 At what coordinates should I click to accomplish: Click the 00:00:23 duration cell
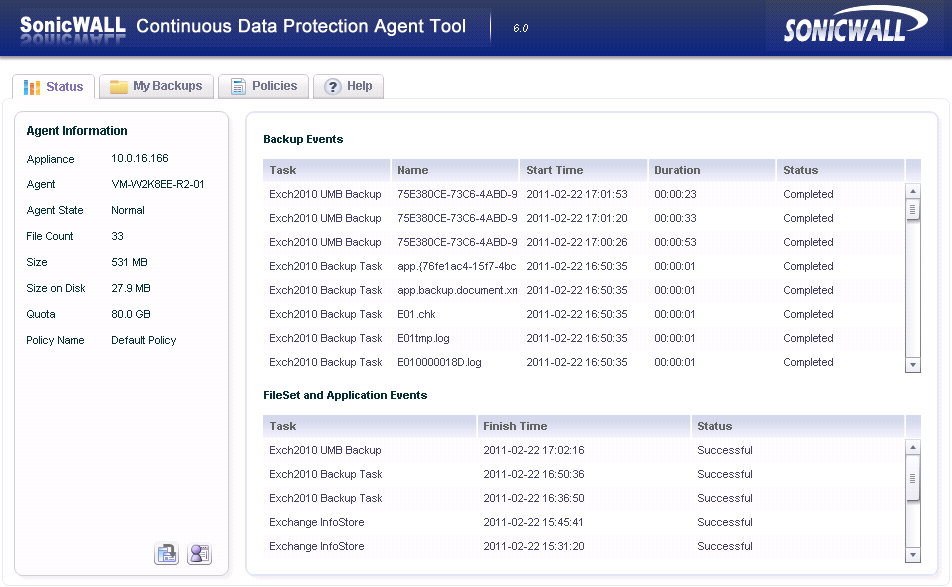675,194
